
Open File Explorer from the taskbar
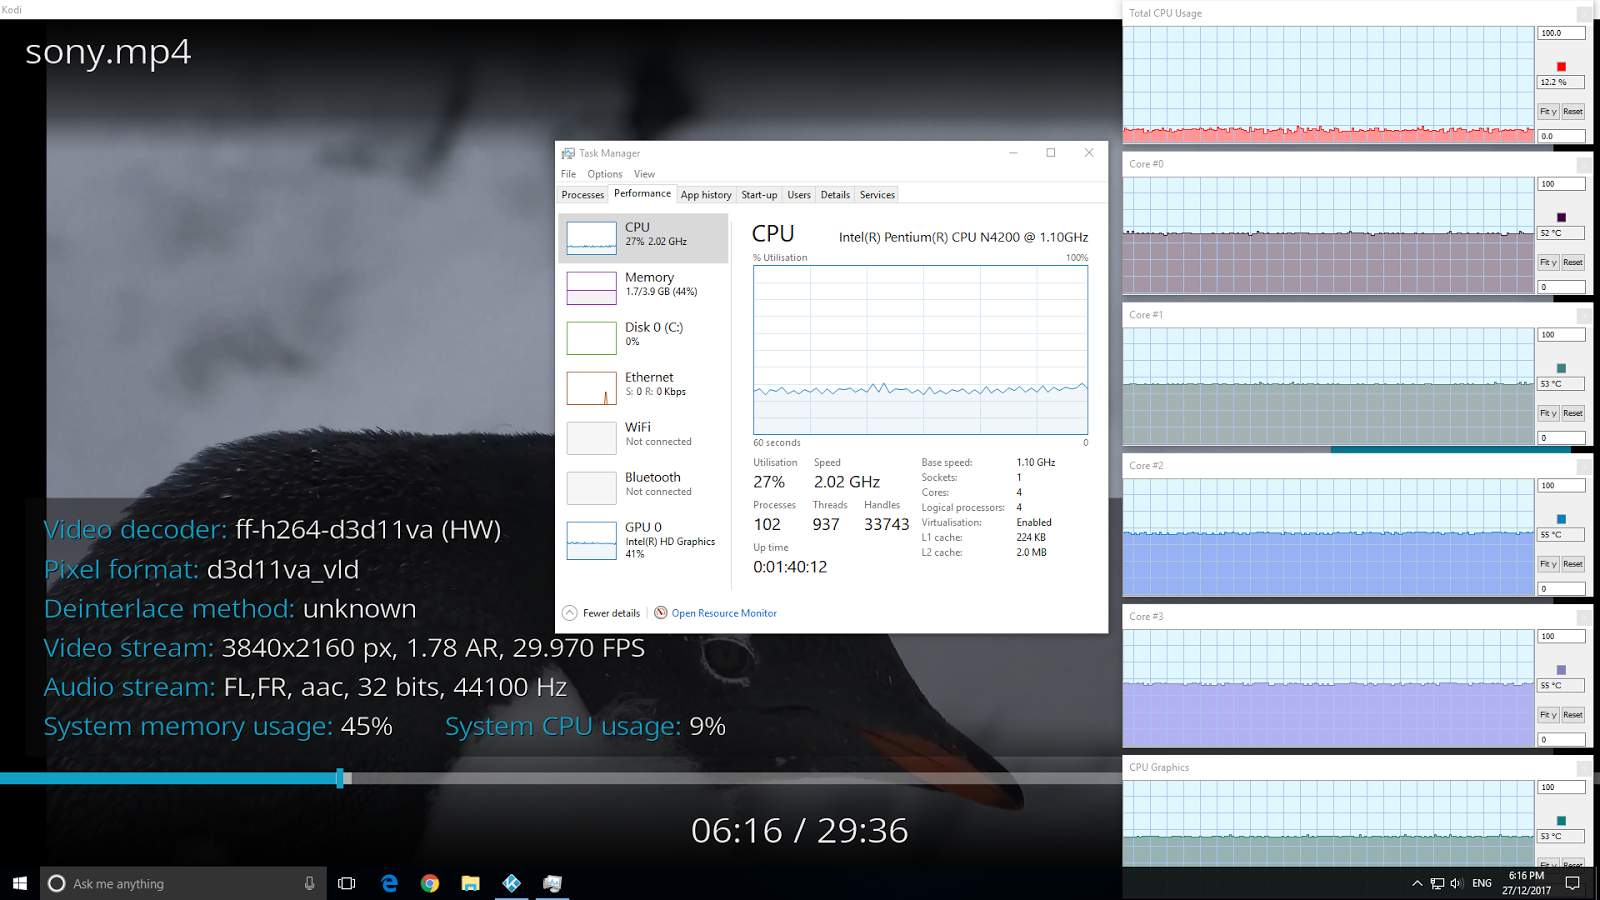click(x=470, y=883)
